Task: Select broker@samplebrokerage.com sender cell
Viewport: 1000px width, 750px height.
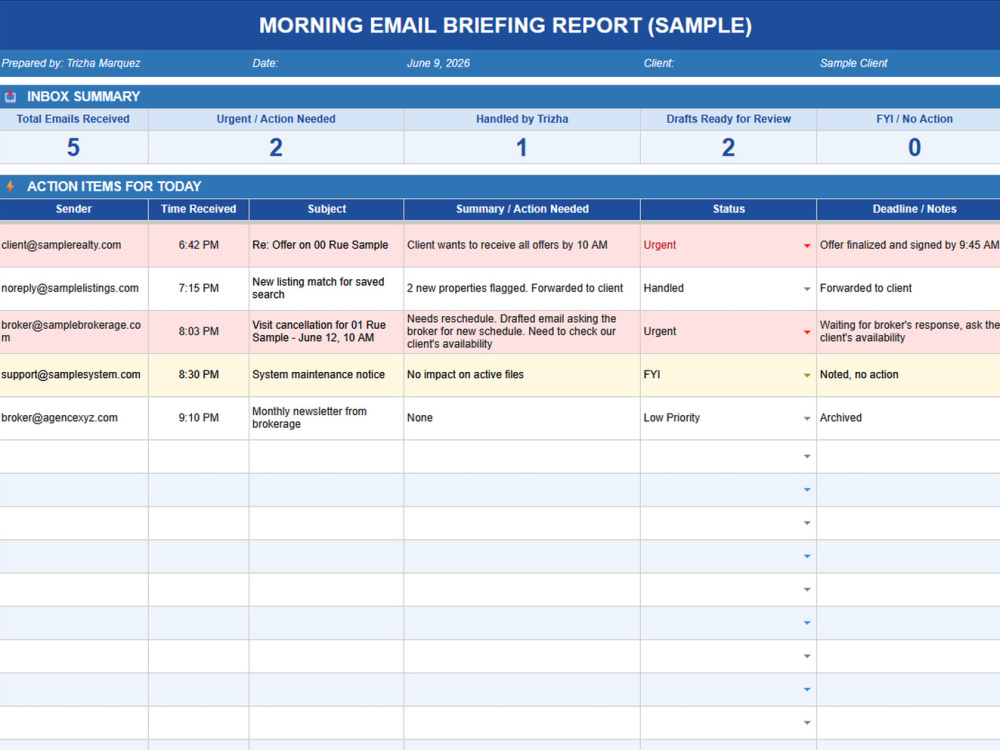Action: point(74,332)
